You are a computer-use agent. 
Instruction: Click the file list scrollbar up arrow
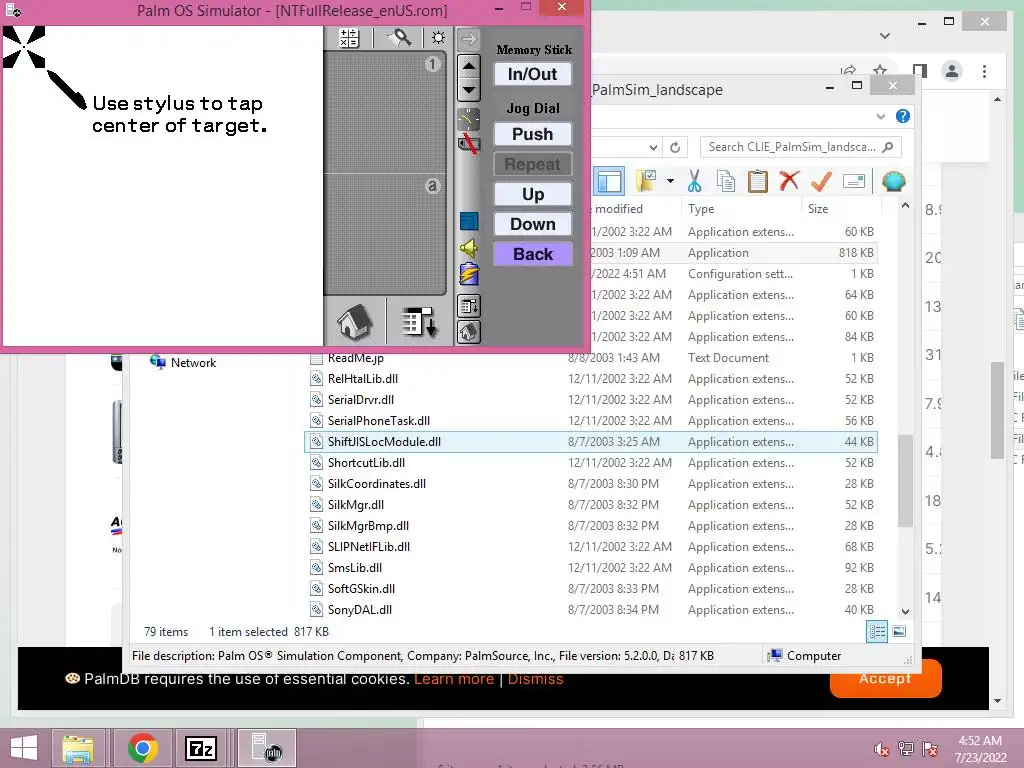coord(905,206)
